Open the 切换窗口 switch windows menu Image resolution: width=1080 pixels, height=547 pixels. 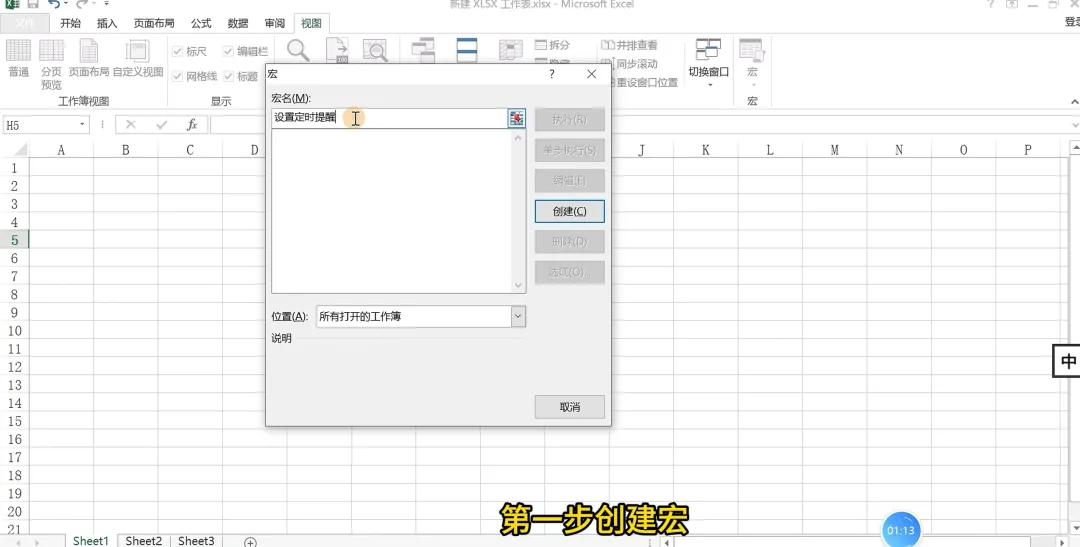pos(709,62)
